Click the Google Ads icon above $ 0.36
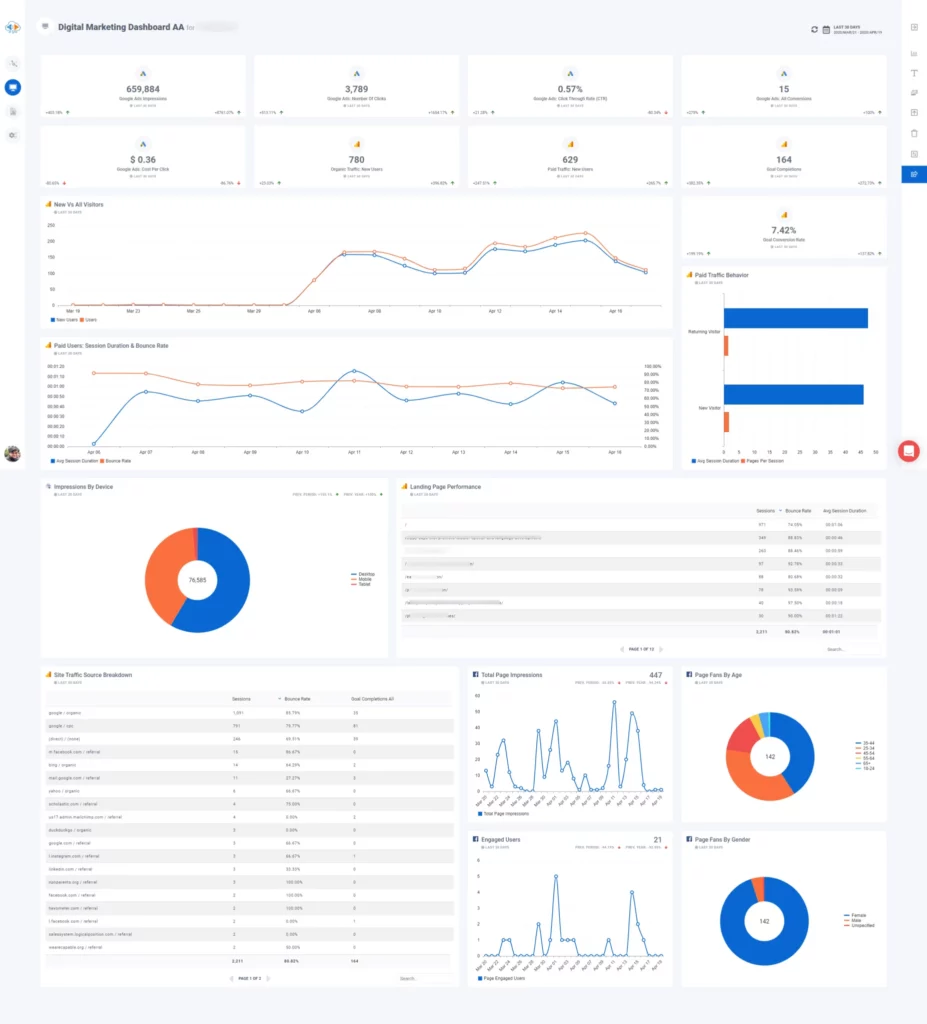 (143, 144)
